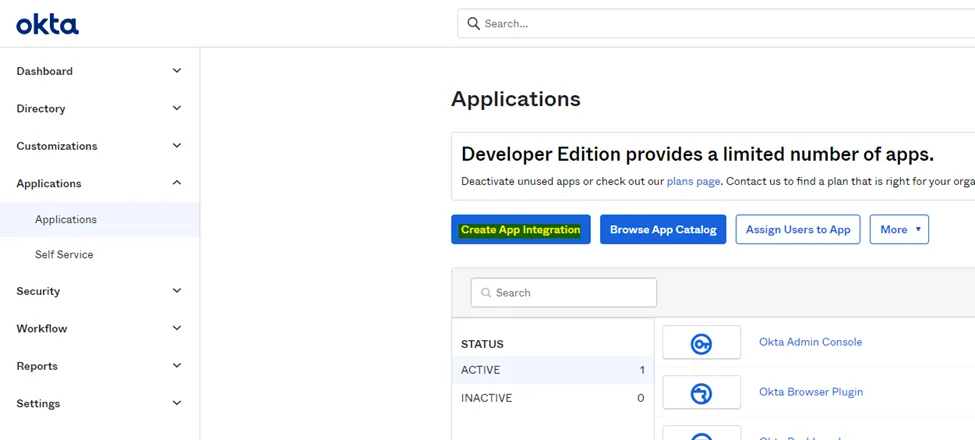Expand the Directory menu chevron
The image size is (975, 440).
177,108
